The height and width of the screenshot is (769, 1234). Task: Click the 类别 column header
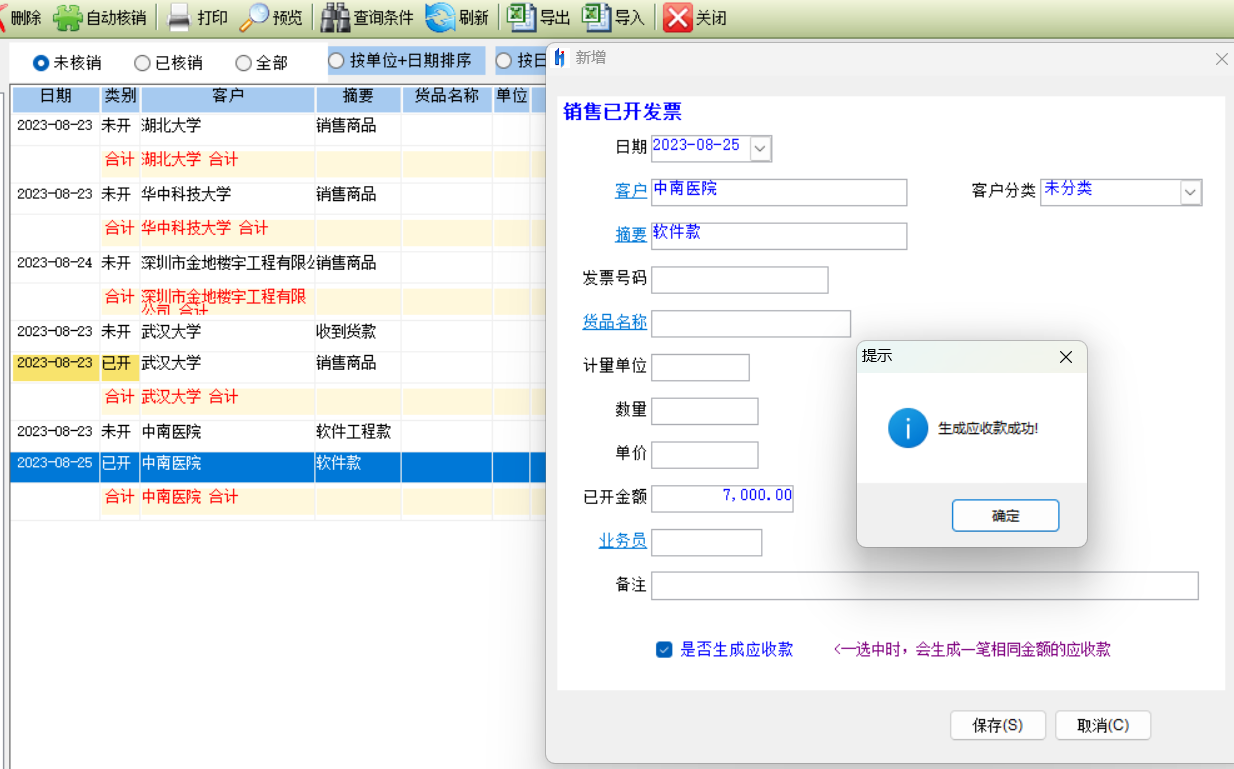121,97
